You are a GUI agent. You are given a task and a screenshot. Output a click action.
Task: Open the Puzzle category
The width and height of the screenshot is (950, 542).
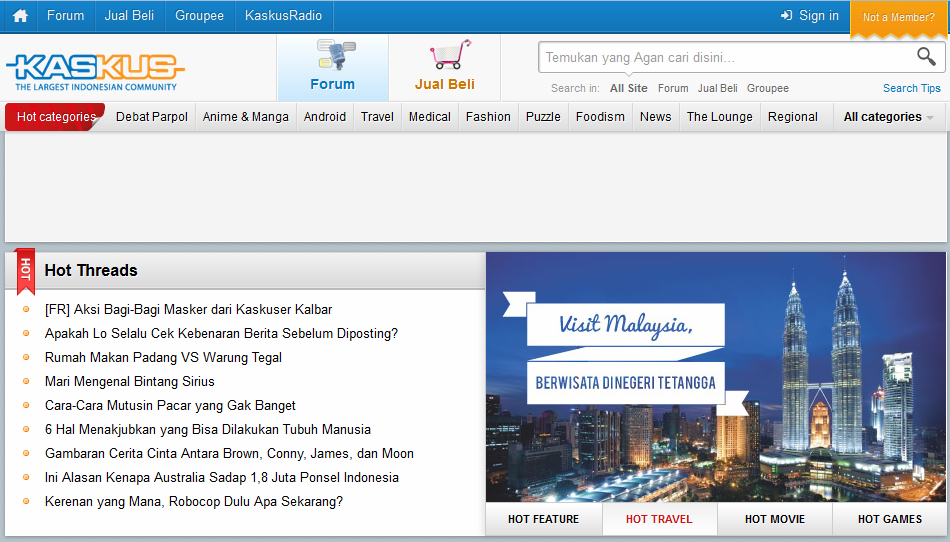(543, 117)
